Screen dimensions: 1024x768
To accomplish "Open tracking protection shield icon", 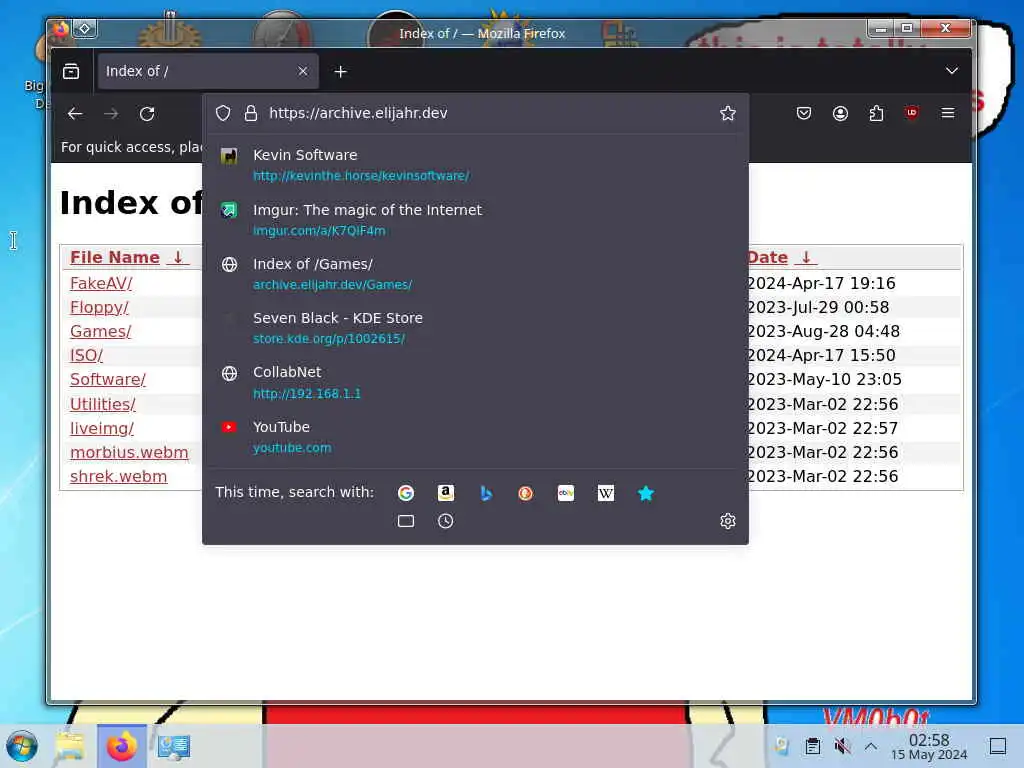I will pos(223,113).
